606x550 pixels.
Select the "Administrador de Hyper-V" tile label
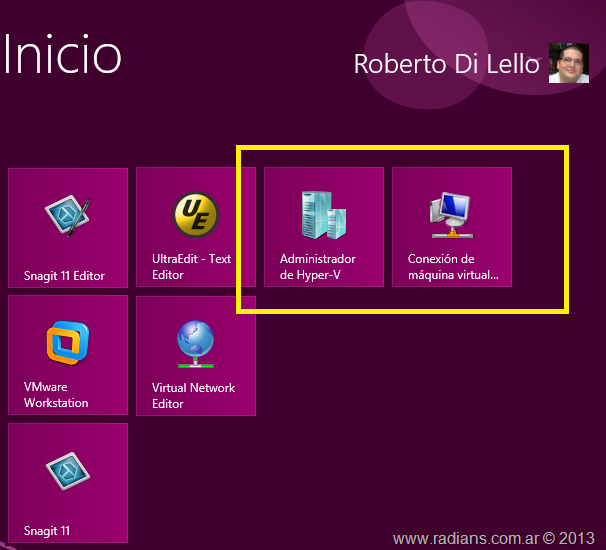317,267
